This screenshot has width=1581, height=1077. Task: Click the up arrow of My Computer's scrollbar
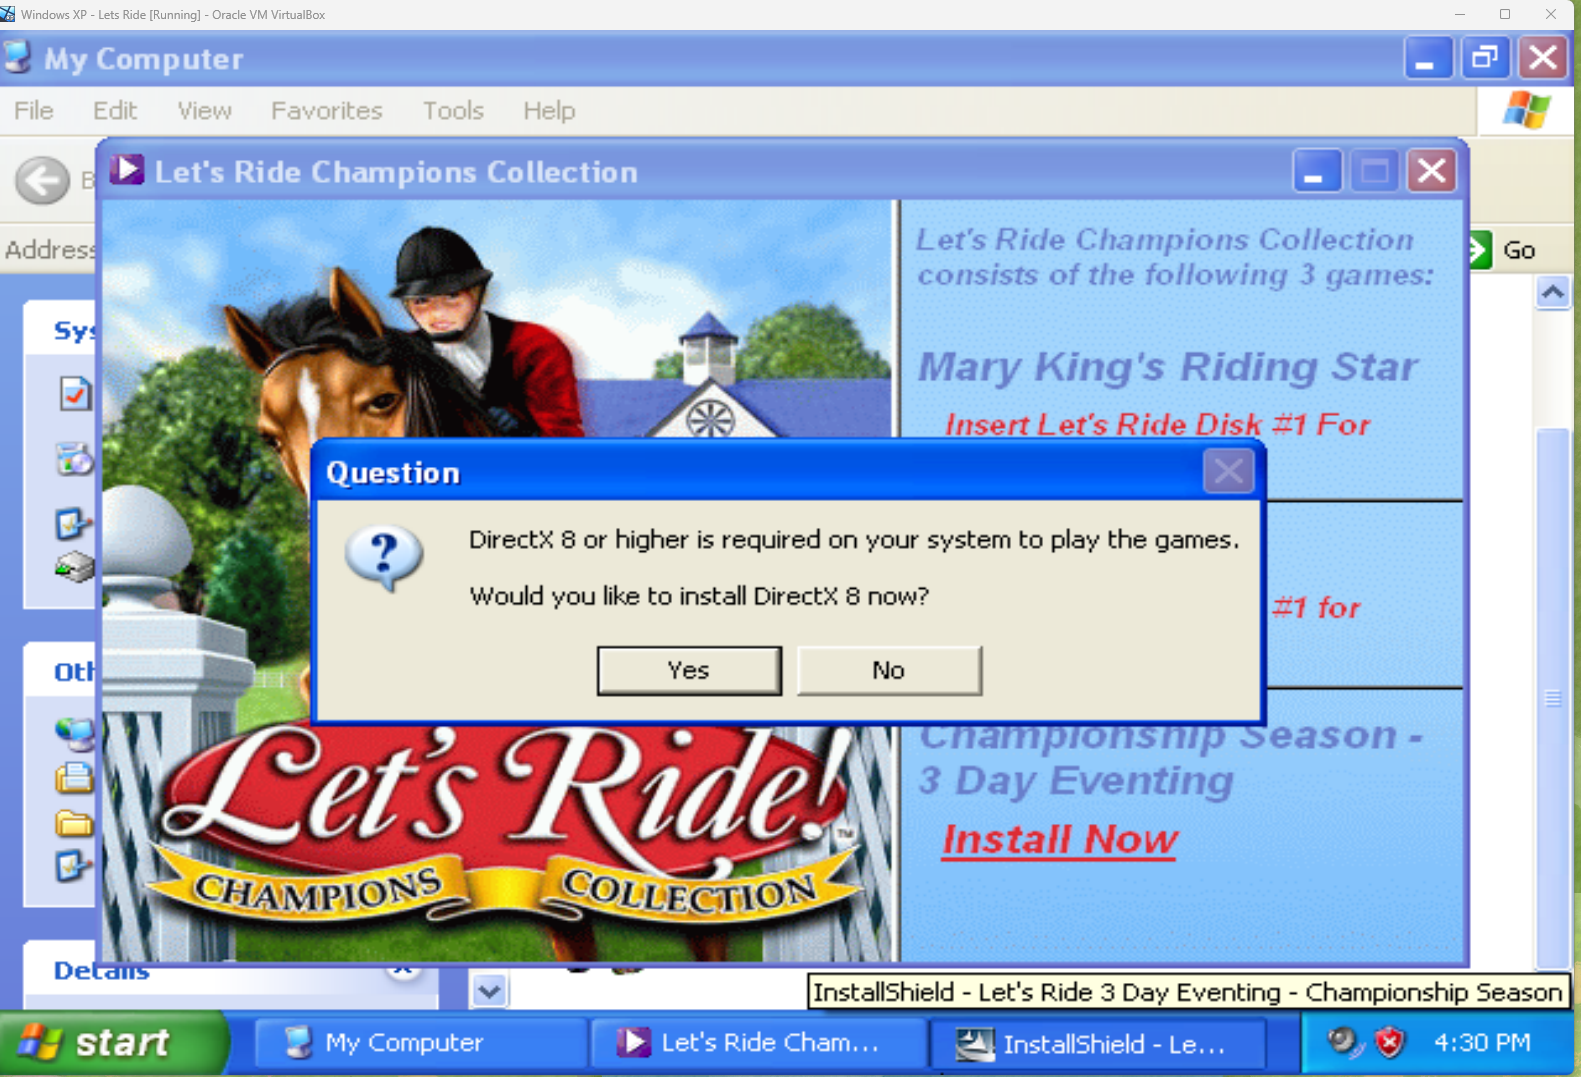[x=1552, y=293]
